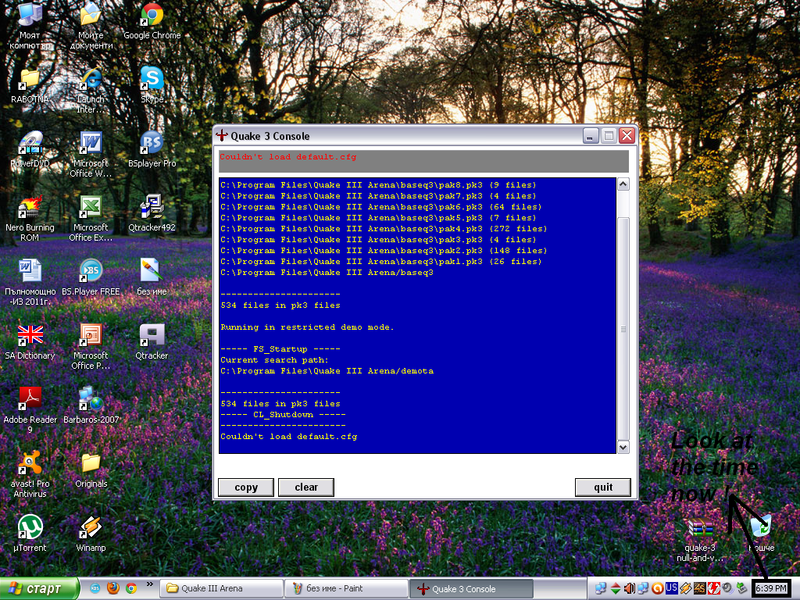Screen dimensions: 800x600
Task: Switch to the без име - Paint taskbar window
Action: pos(346,589)
